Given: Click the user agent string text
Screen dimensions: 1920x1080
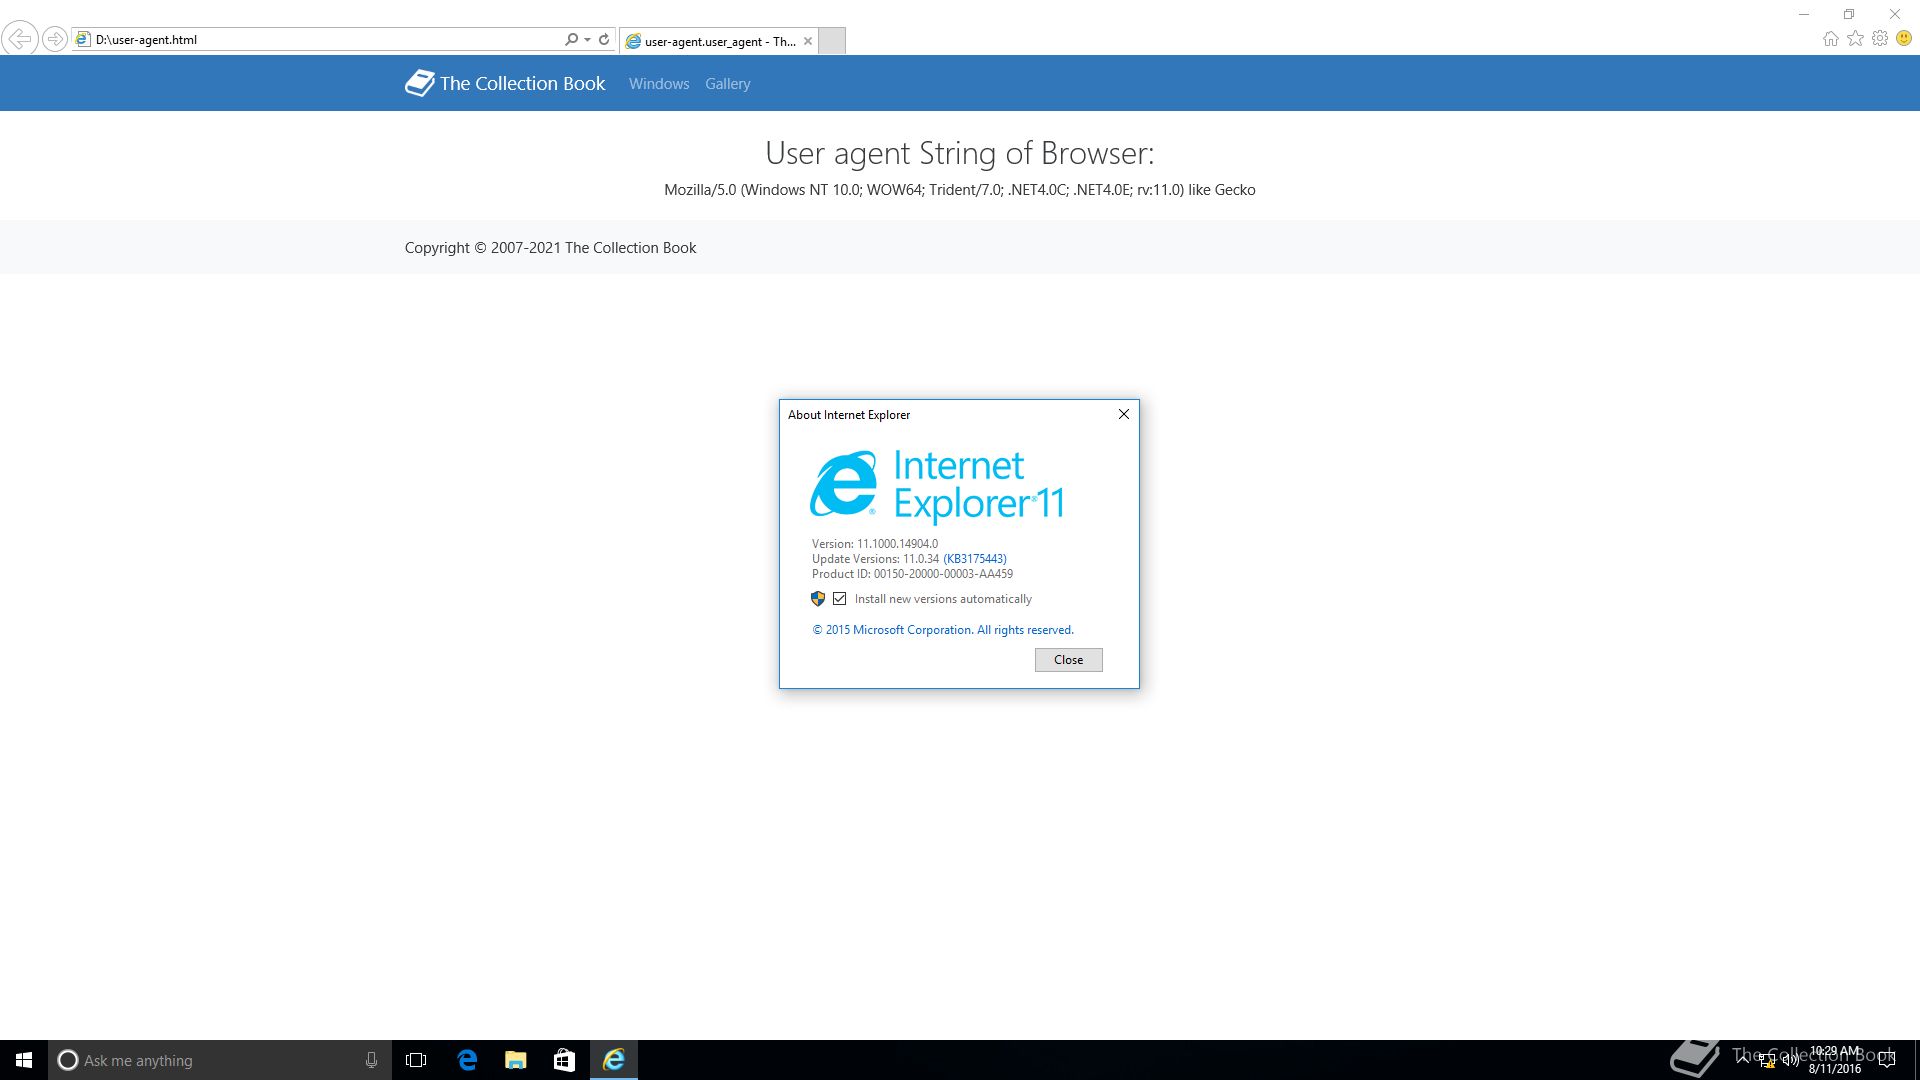Looking at the screenshot, I should [x=960, y=190].
